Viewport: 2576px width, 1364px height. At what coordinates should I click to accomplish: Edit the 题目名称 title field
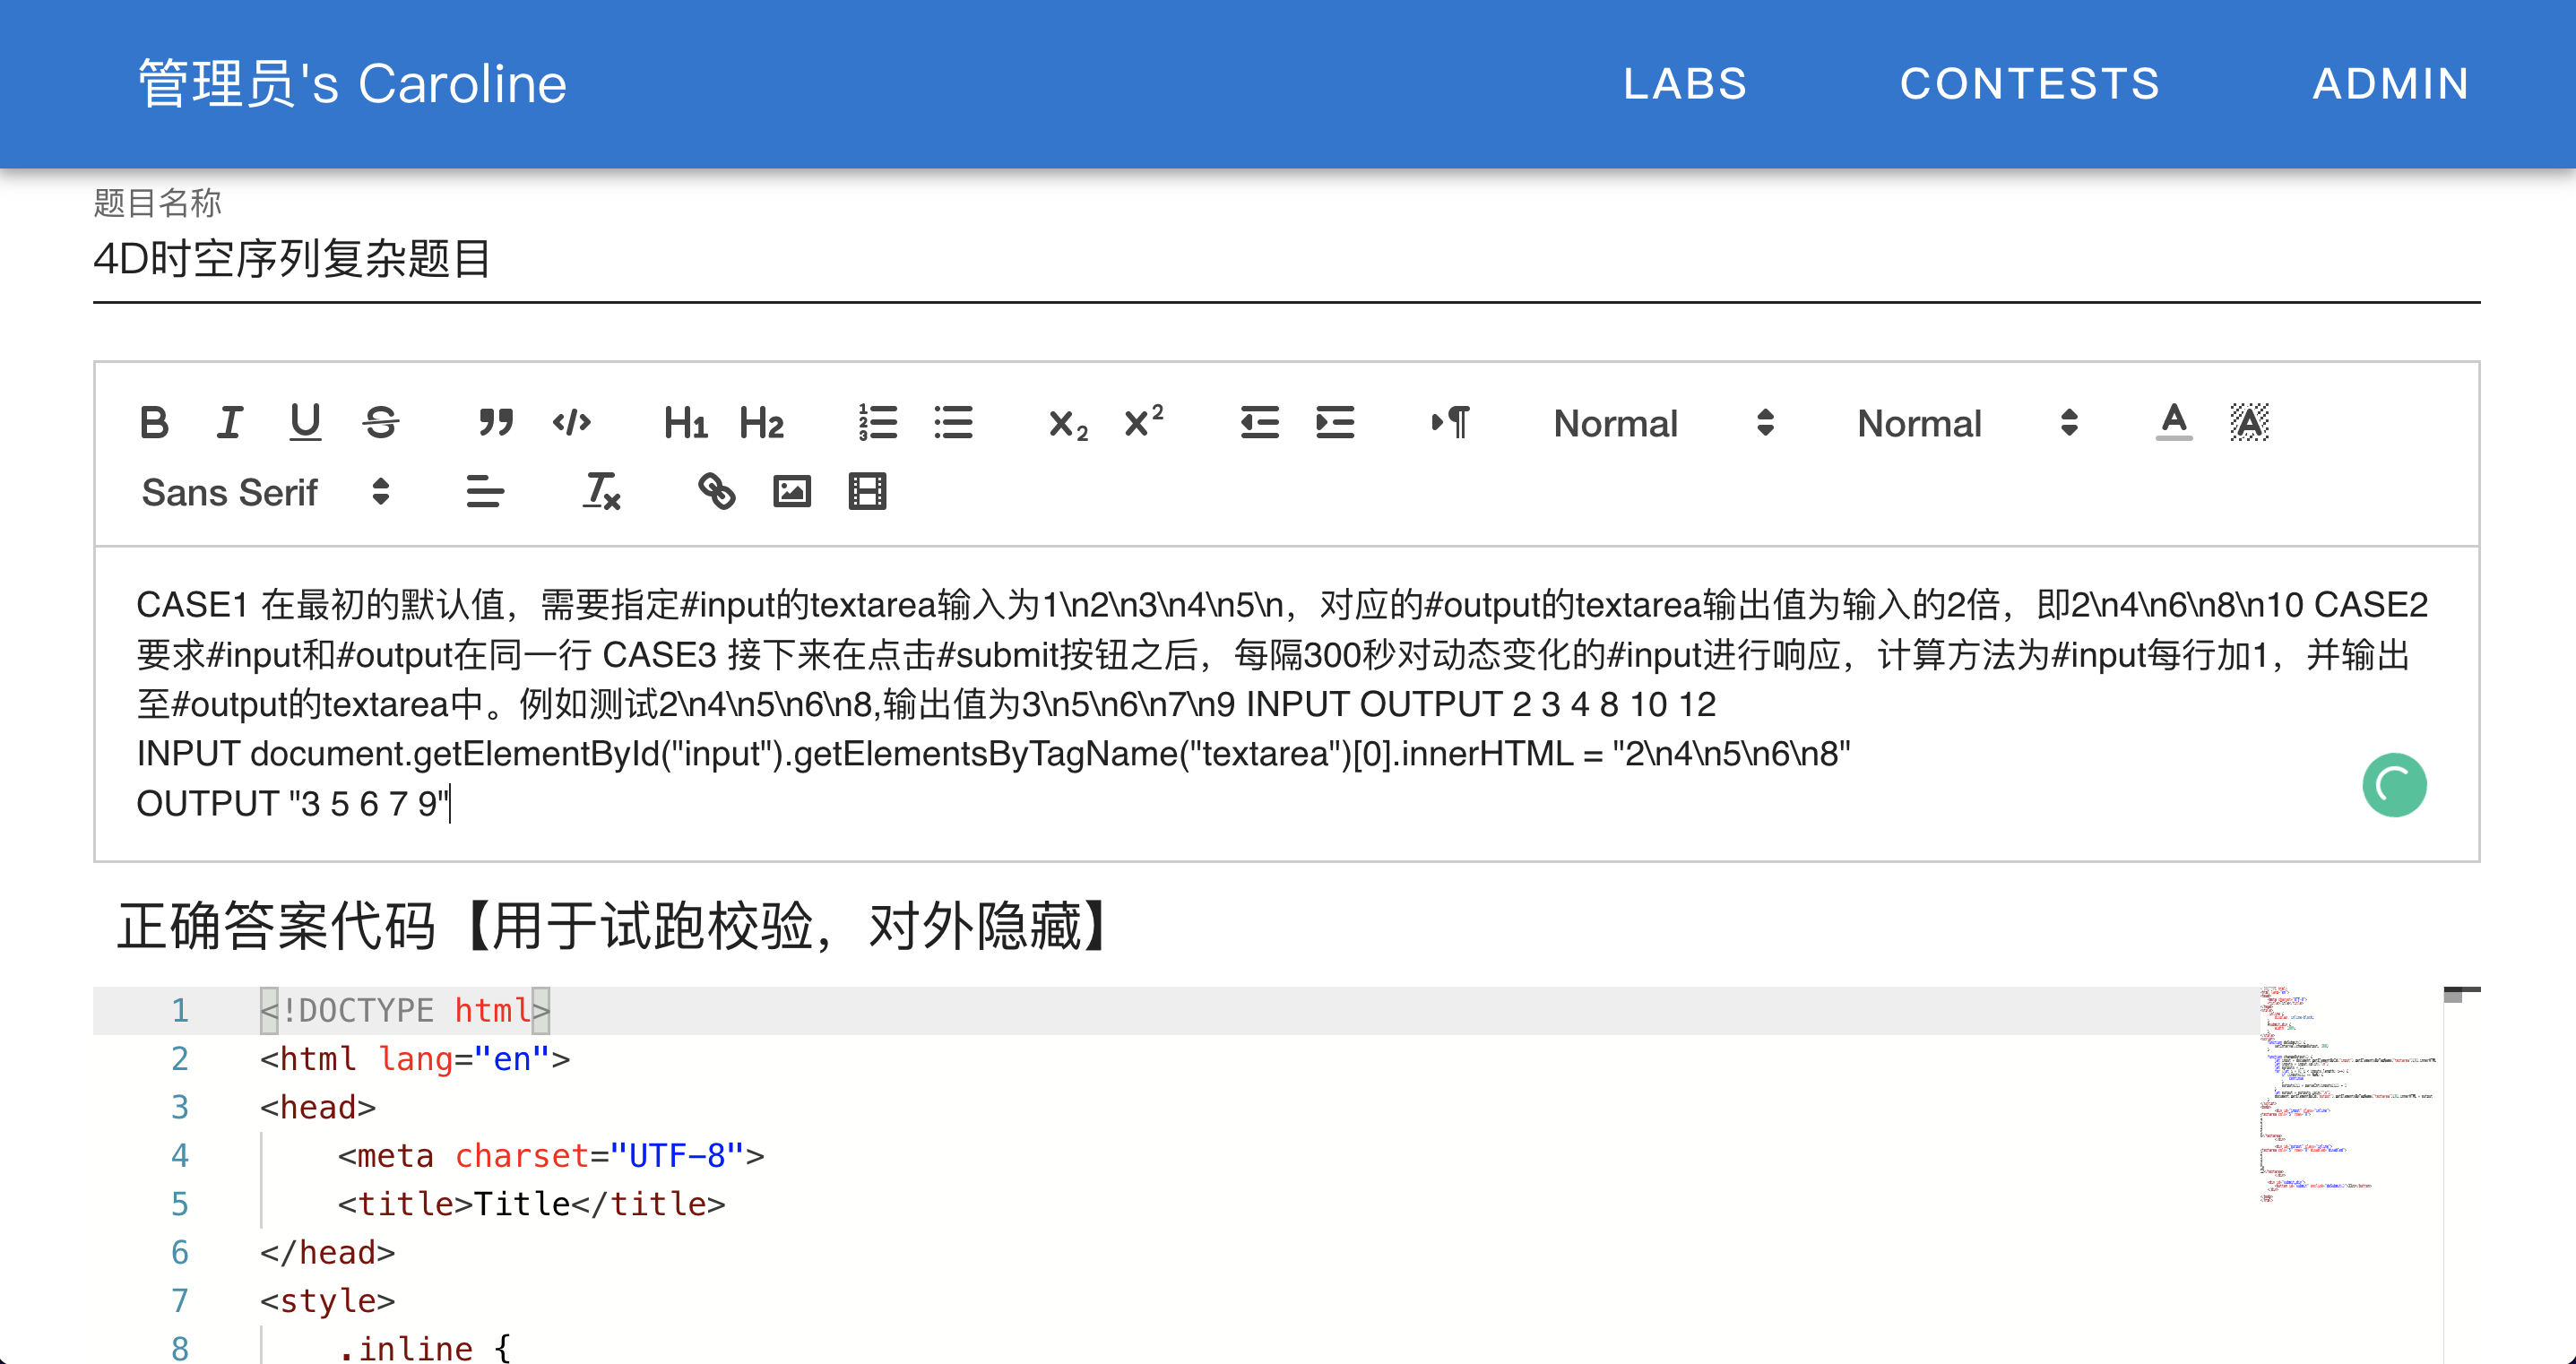(x=1286, y=259)
